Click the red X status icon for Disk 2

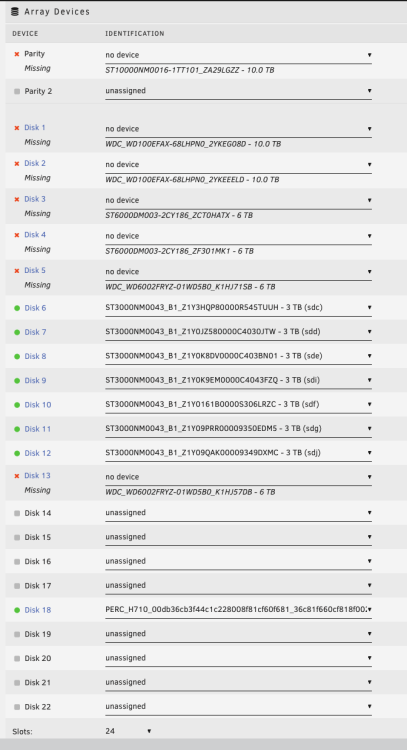pos(17,164)
